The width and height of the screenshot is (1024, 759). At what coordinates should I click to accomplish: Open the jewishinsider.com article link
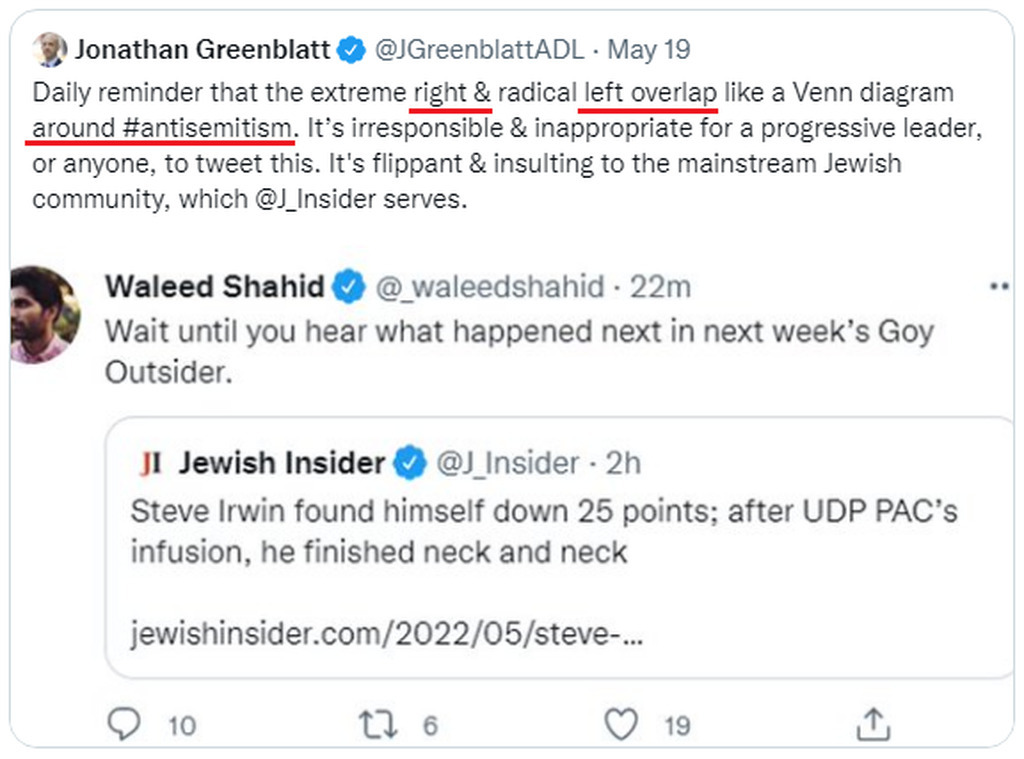click(387, 633)
